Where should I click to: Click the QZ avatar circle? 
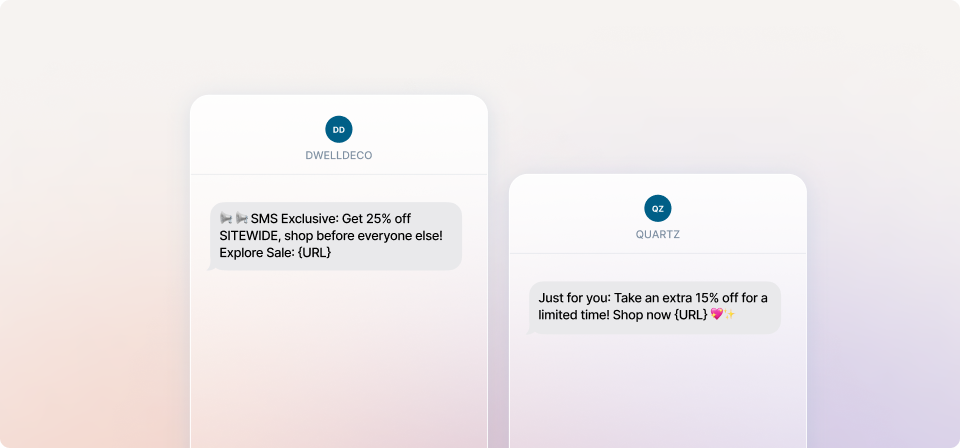point(658,208)
